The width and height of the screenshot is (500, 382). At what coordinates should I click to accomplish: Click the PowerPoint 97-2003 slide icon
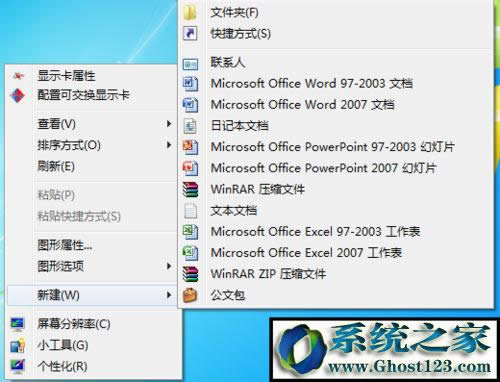pos(190,147)
